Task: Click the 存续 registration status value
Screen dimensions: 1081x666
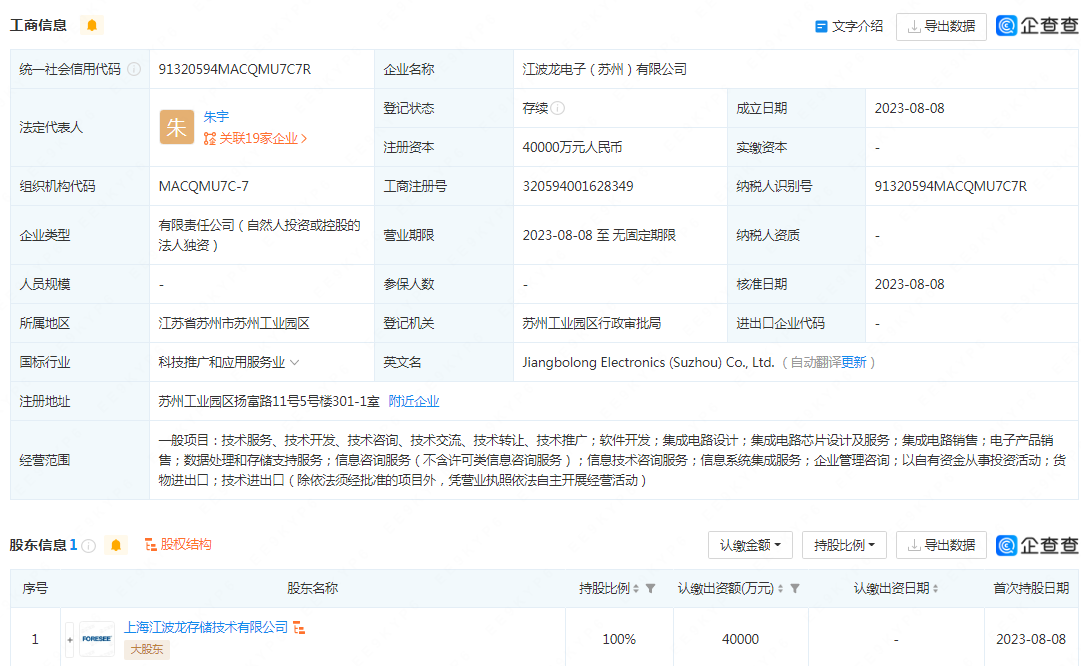Action: pyautogui.click(x=535, y=108)
